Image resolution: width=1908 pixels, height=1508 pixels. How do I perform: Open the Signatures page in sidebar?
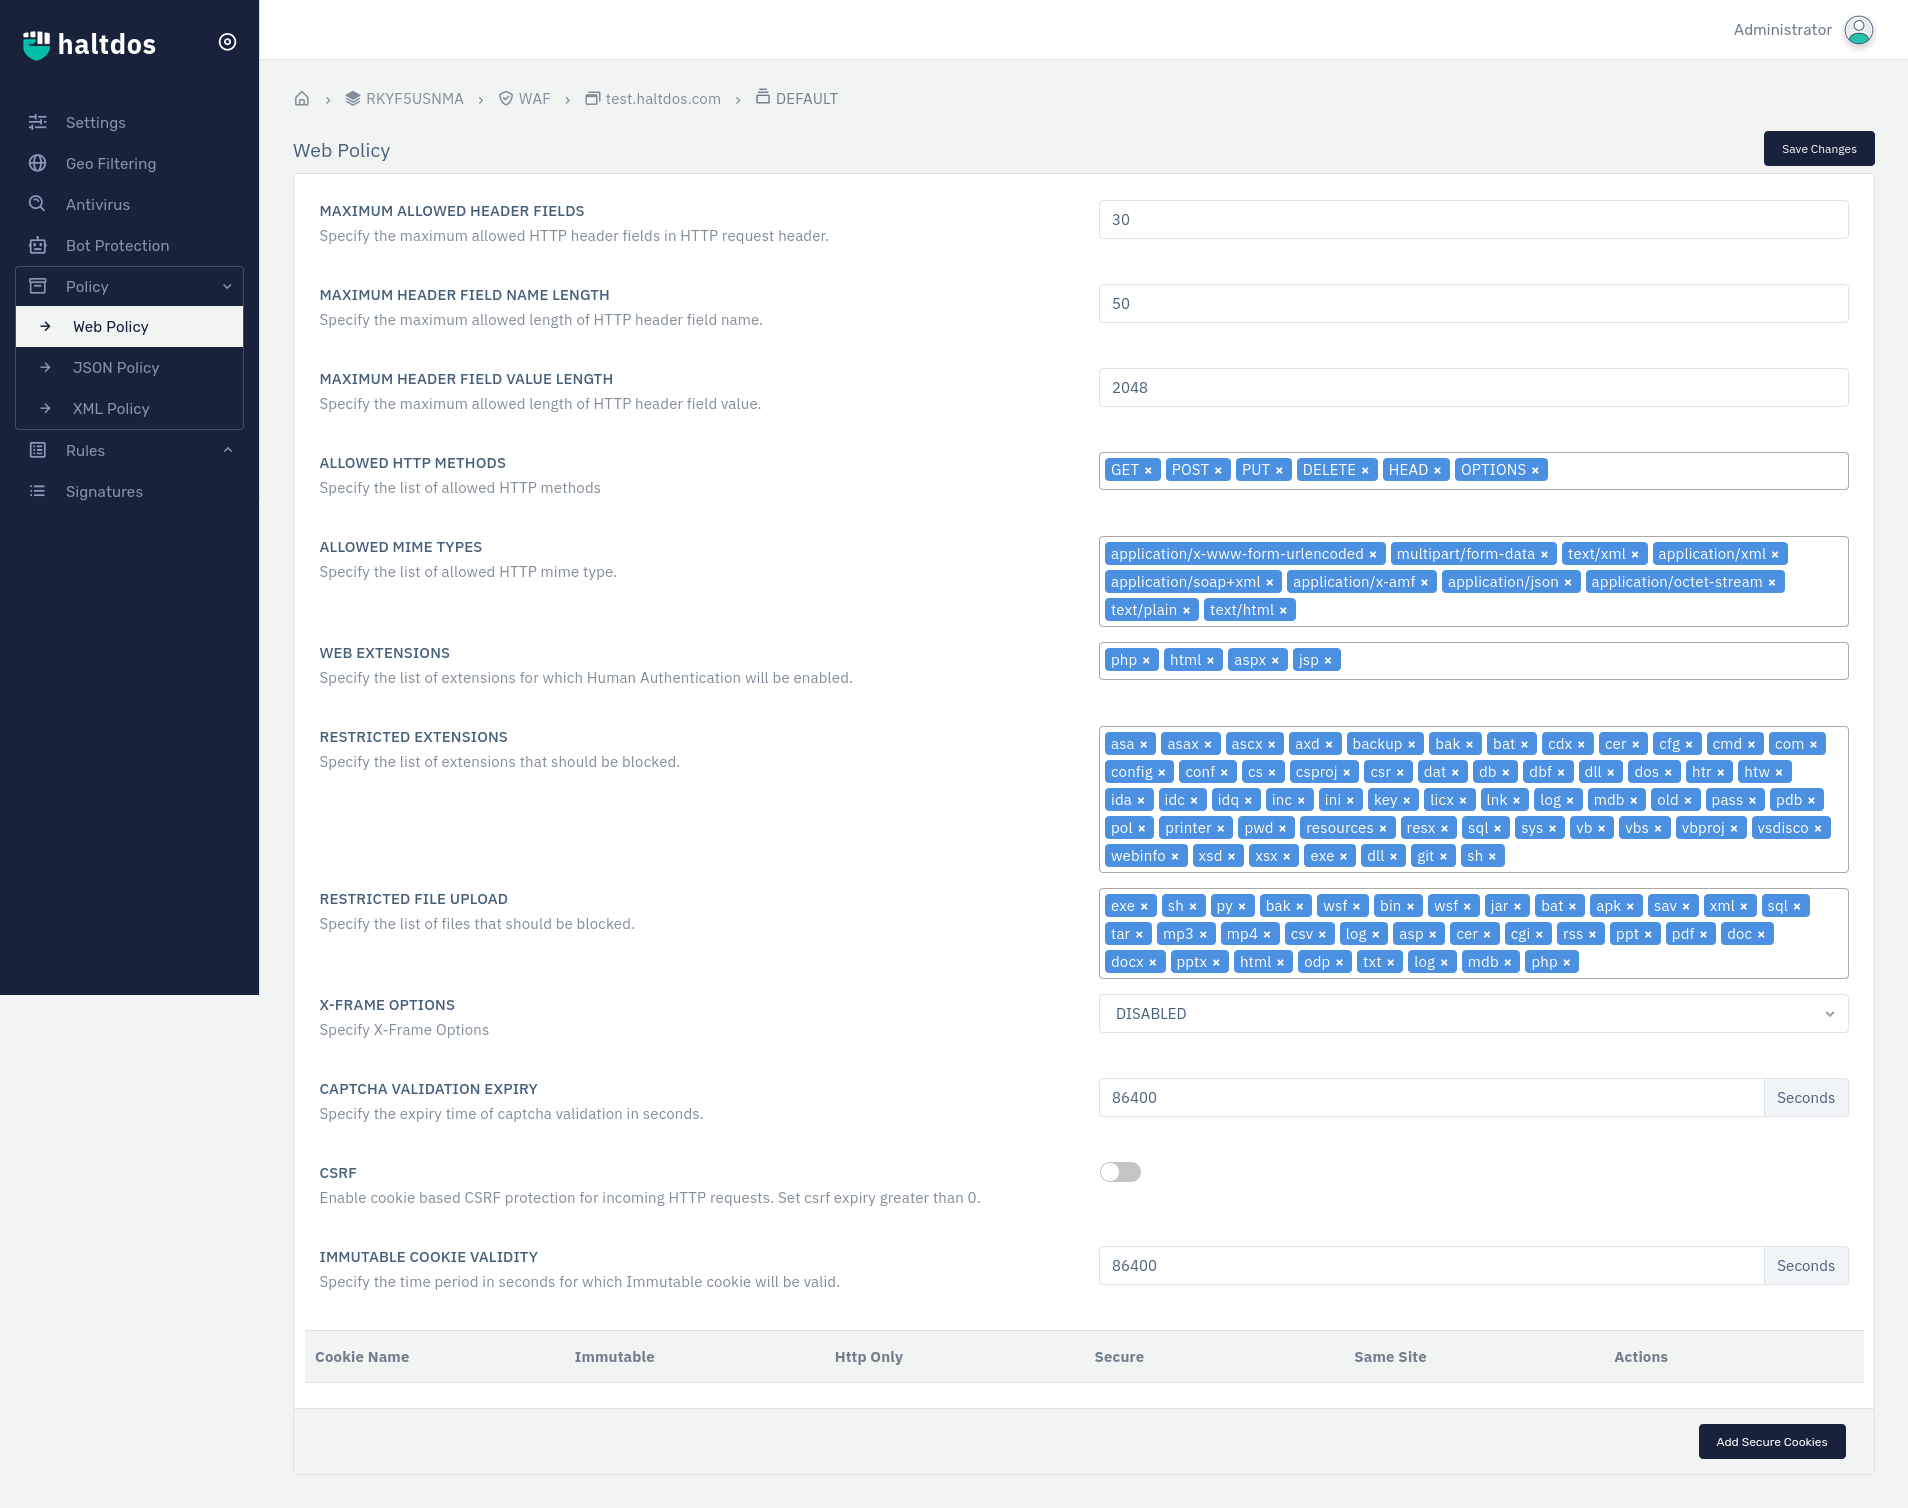click(x=104, y=492)
